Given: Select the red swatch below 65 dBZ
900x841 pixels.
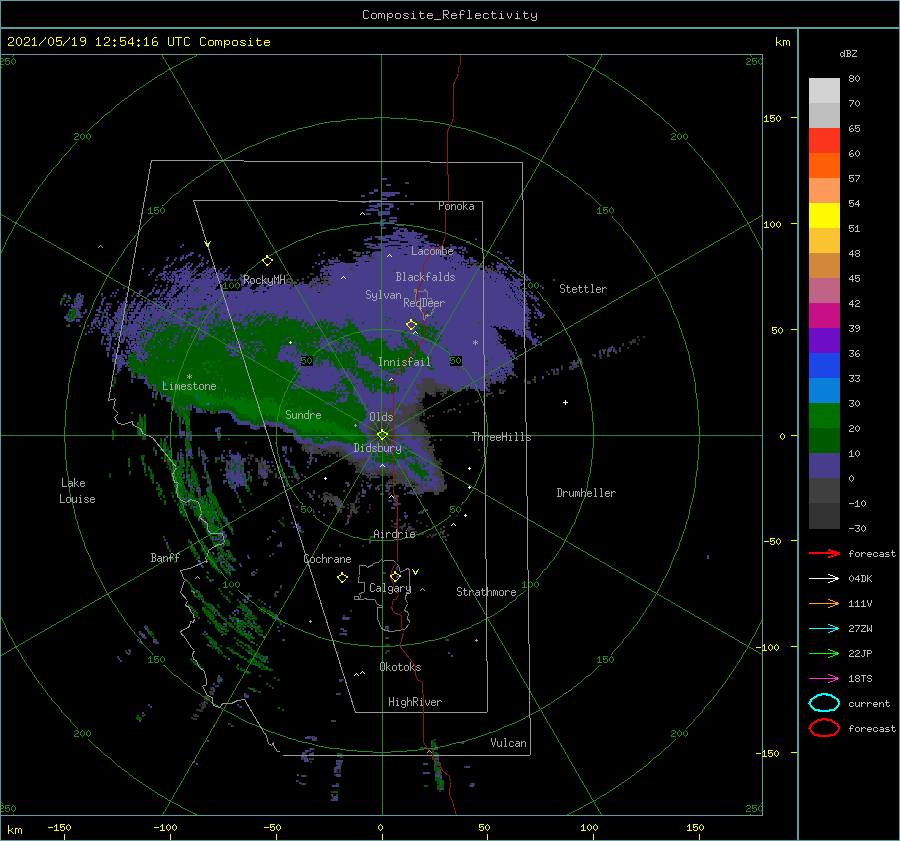Looking at the screenshot, I should coord(824,141).
